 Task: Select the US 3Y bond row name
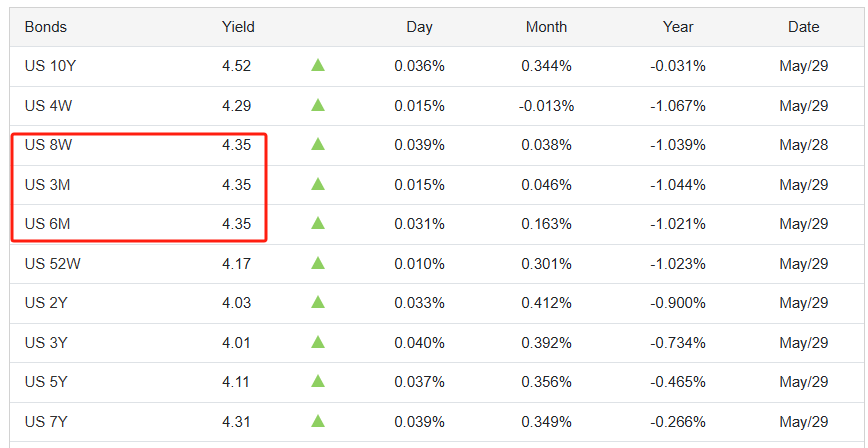tap(45, 342)
